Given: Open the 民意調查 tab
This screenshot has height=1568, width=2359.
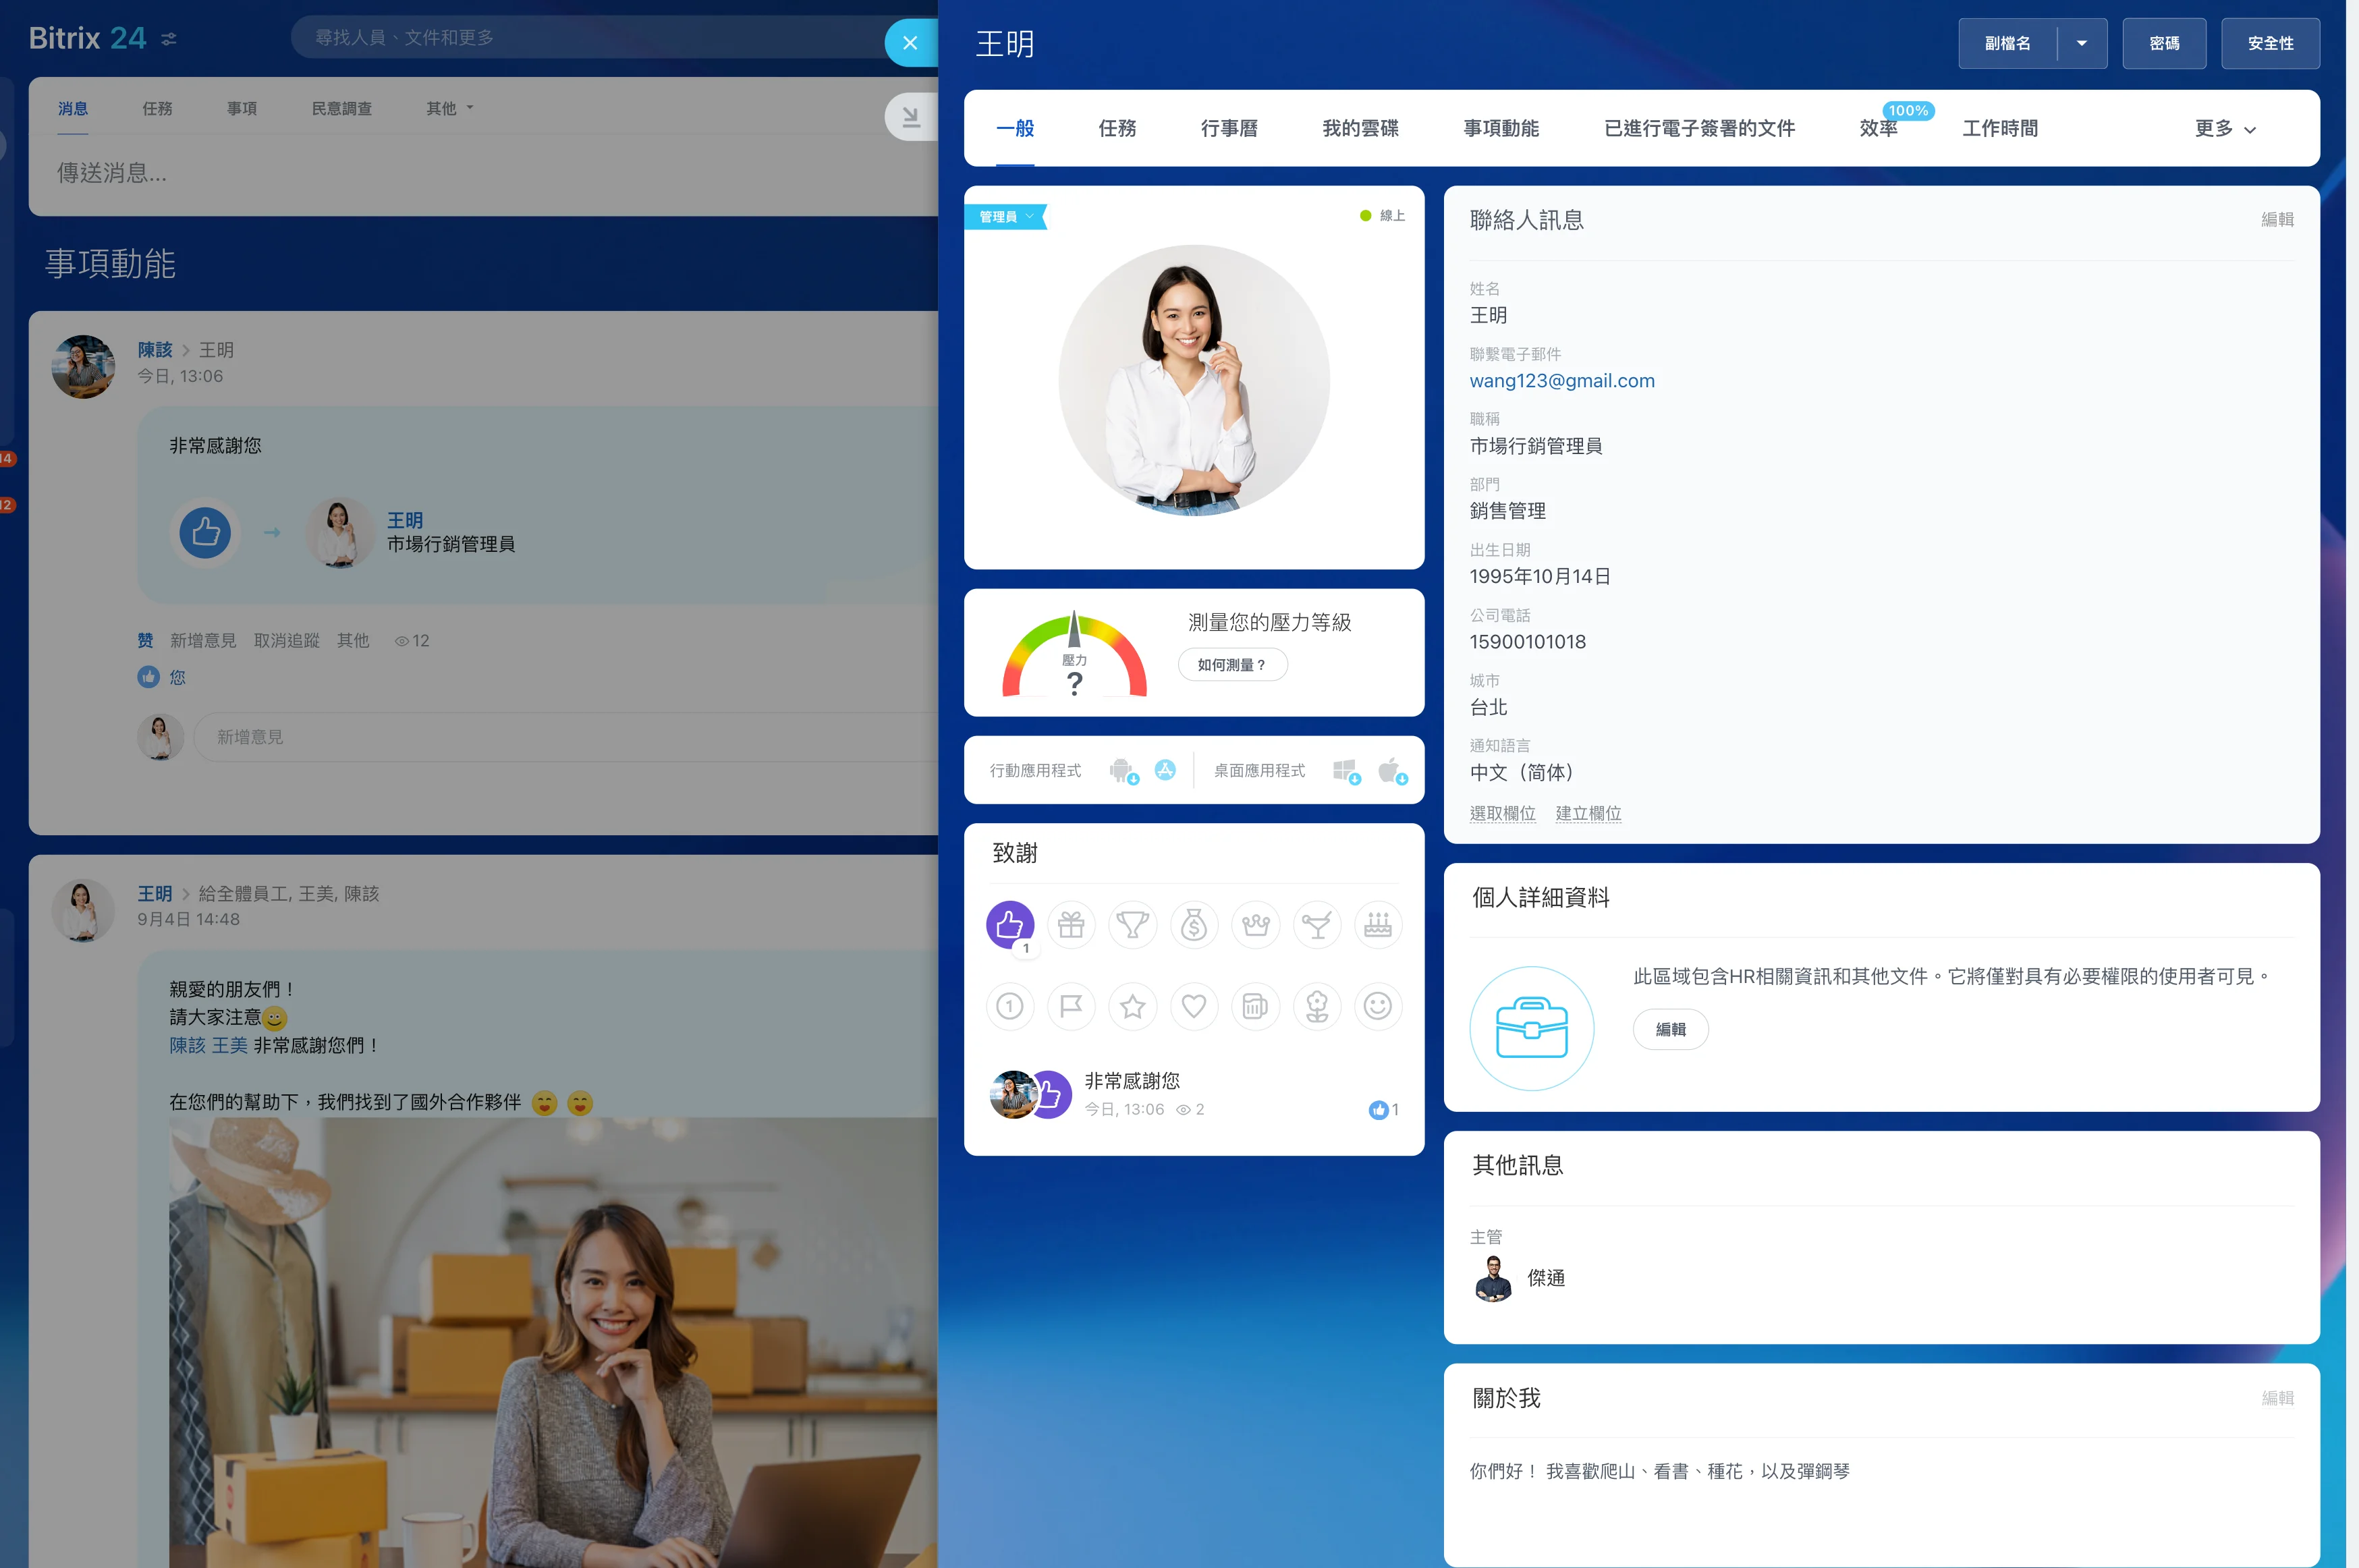Looking at the screenshot, I should pos(341,108).
